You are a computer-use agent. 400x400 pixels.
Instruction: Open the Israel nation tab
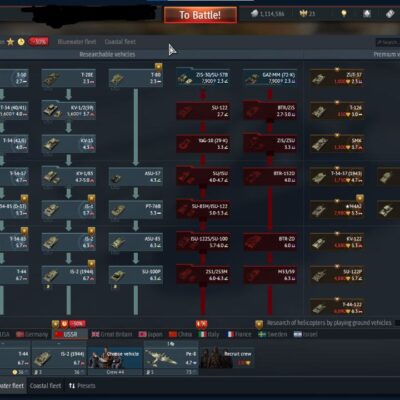[x=306, y=334]
